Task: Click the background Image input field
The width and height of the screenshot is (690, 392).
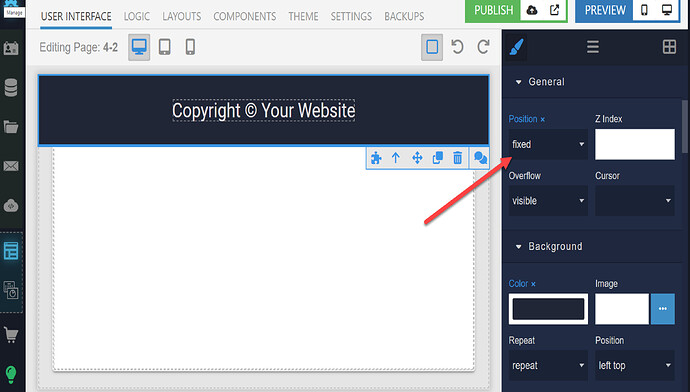Action: (622, 309)
